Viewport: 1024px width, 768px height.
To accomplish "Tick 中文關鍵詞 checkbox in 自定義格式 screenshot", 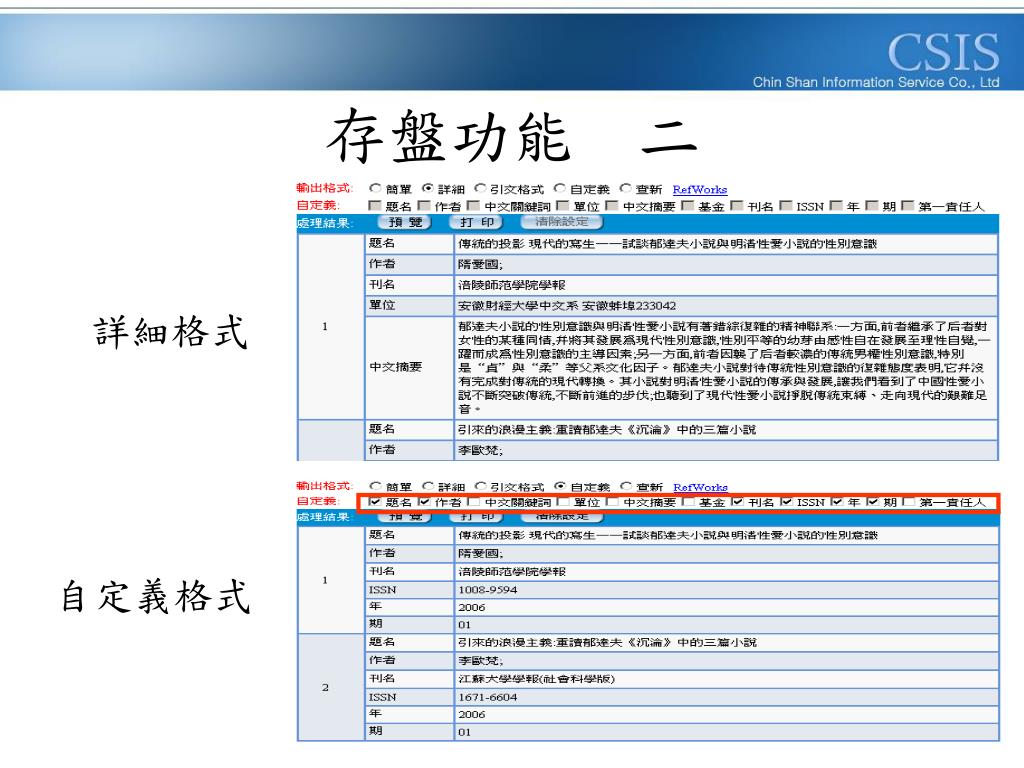I will [474, 502].
